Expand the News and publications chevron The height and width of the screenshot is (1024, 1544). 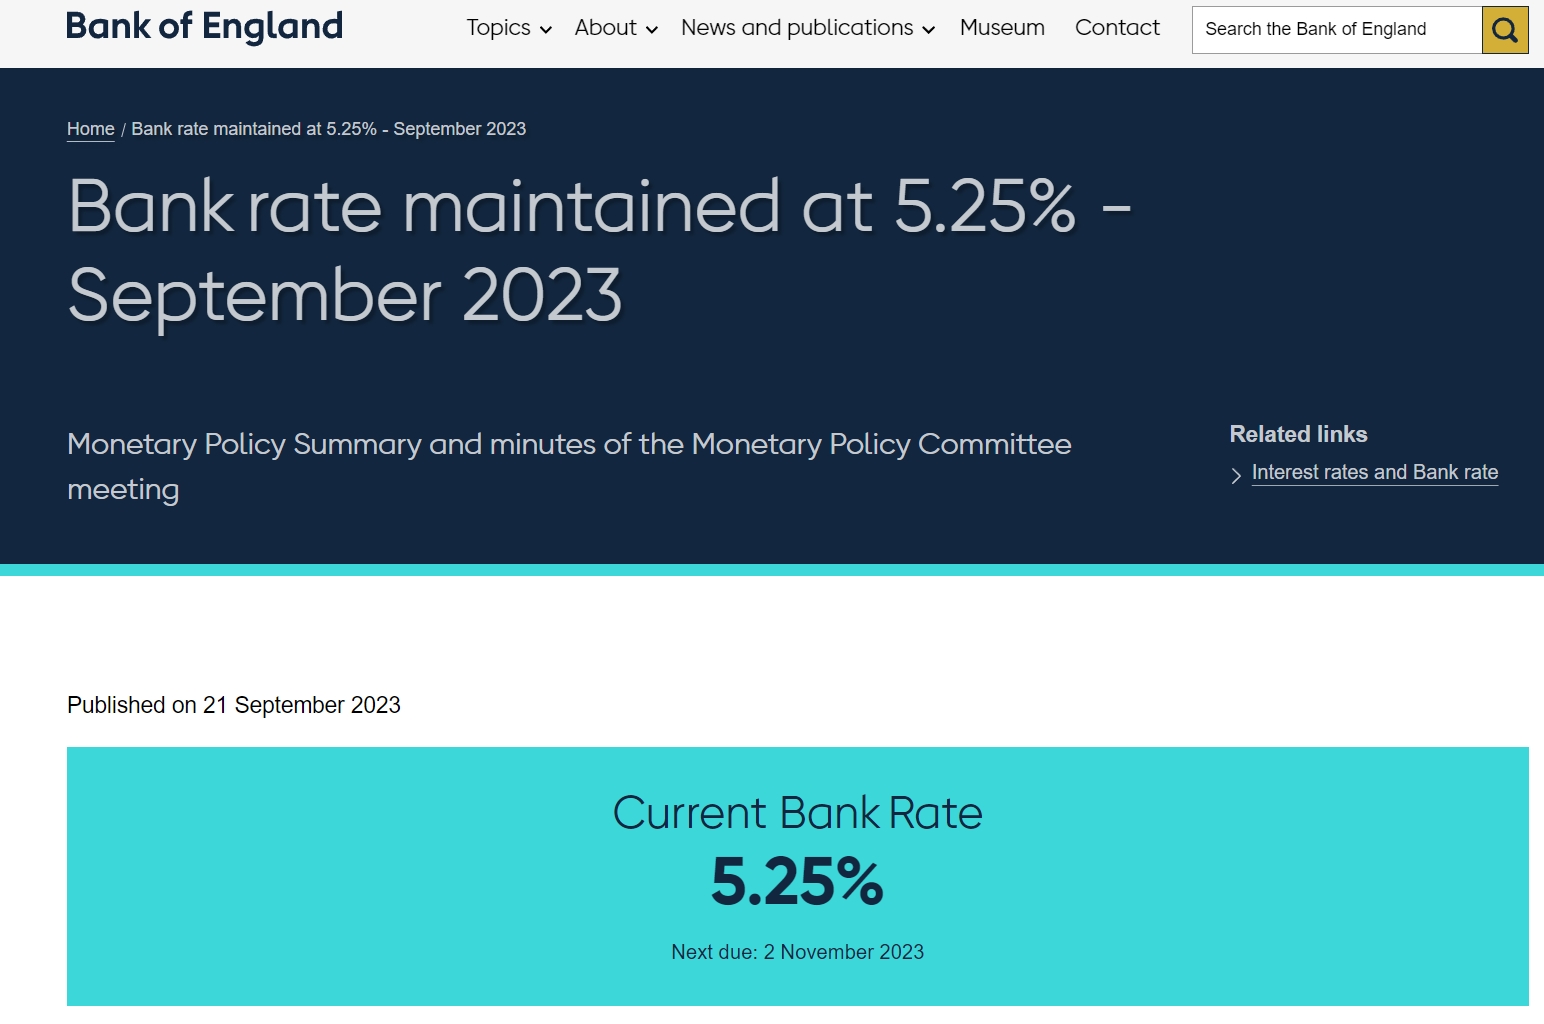tap(929, 30)
